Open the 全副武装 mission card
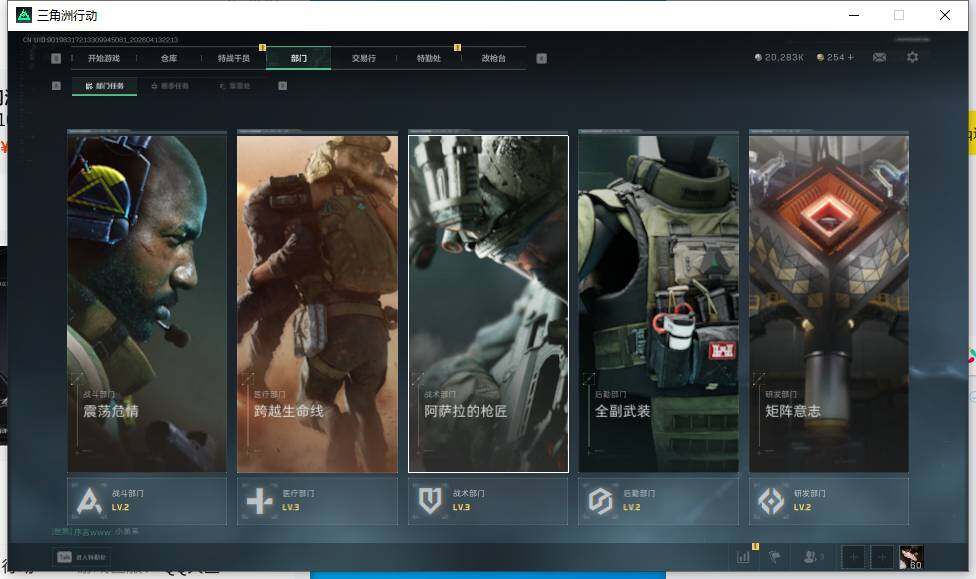976x579 pixels. coord(659,303)
